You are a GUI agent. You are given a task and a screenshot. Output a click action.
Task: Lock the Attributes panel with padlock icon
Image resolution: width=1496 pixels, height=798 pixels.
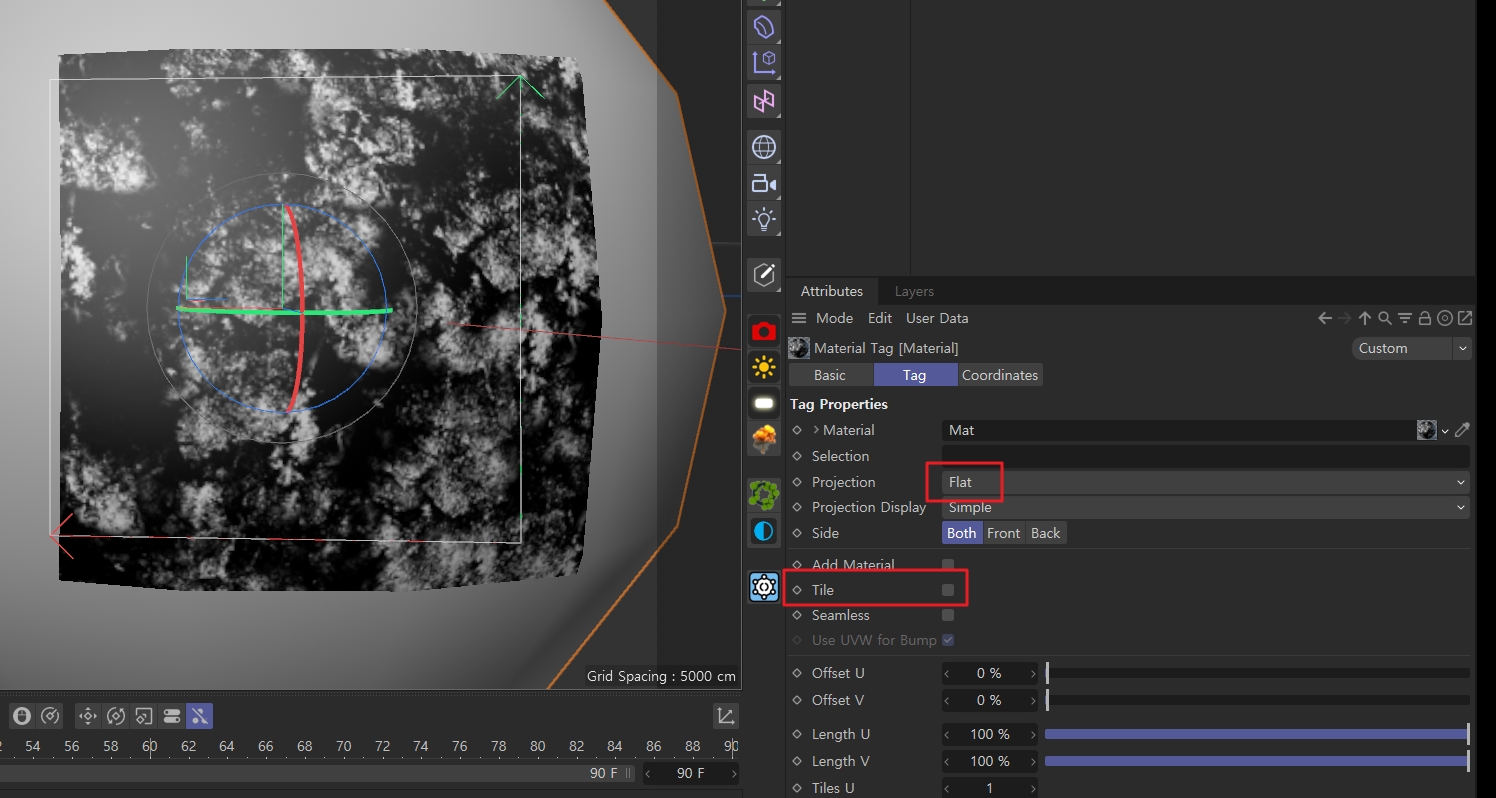1425,318
